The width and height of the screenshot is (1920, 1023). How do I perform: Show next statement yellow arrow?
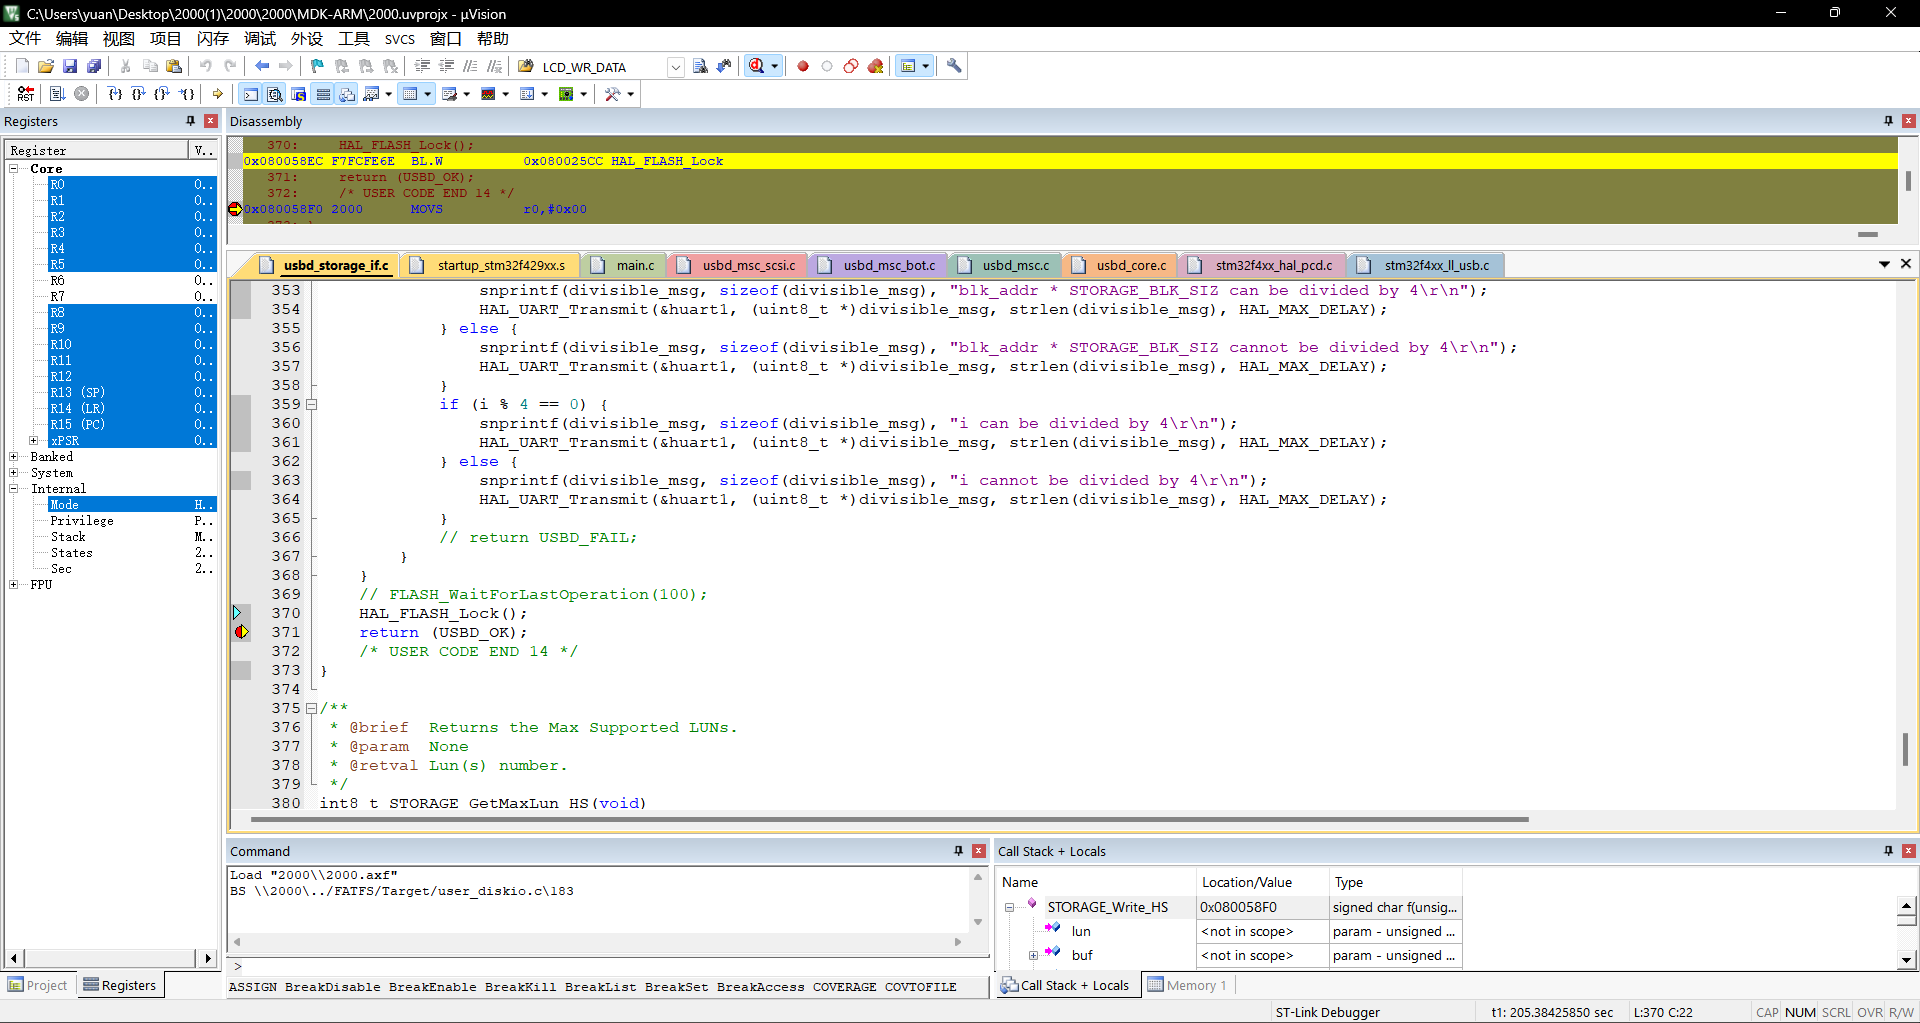(217, 94)
